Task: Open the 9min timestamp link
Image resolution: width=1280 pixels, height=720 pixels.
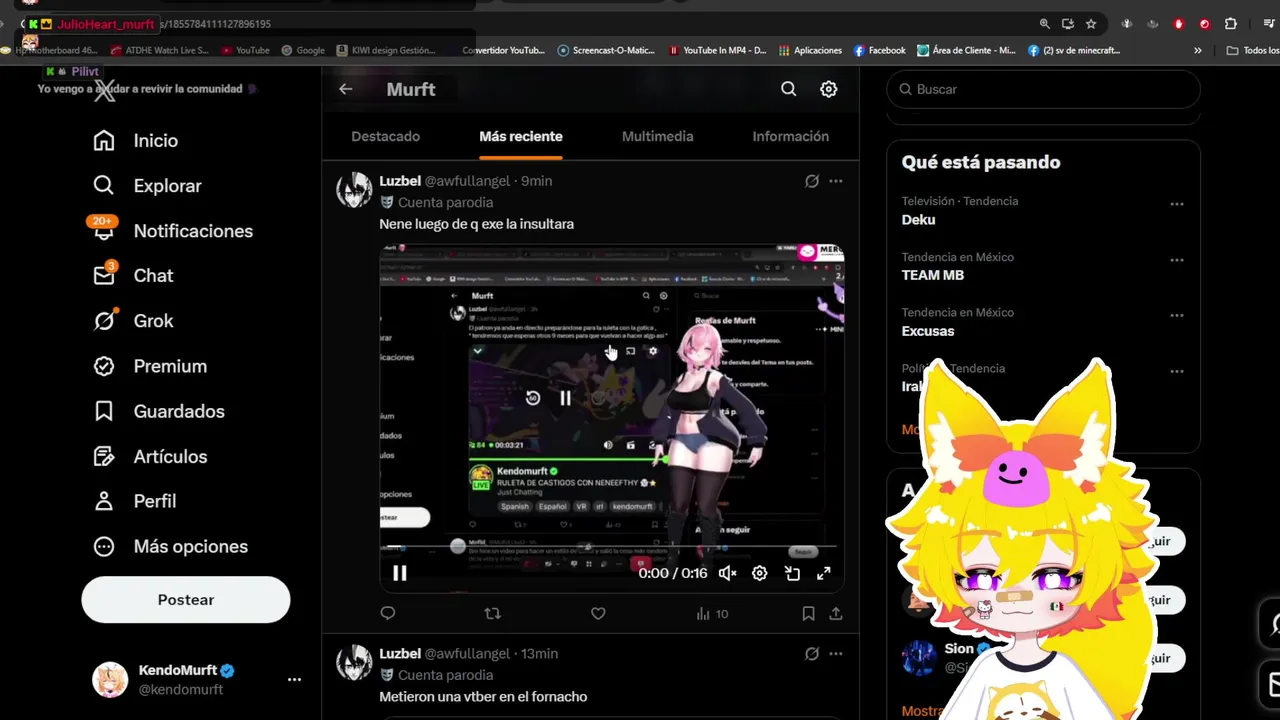Action: (x=537, y=181)
